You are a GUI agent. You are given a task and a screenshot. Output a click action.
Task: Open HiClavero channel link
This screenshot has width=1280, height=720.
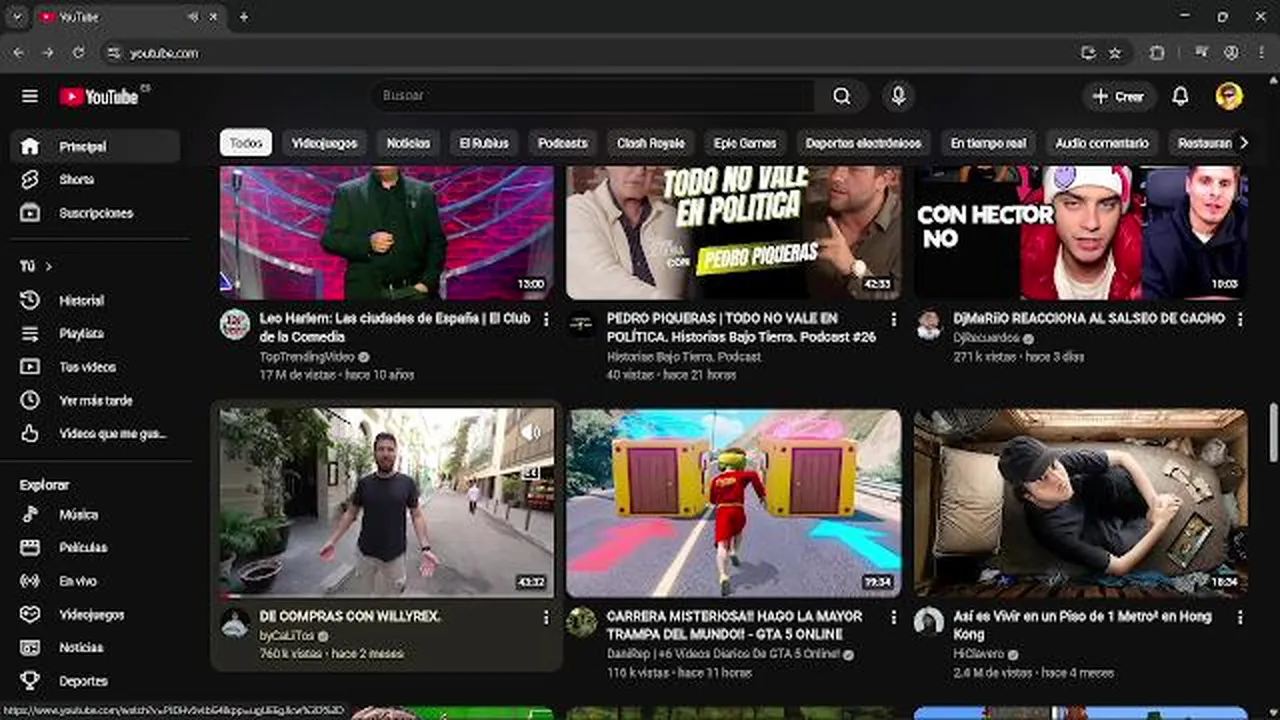(979, 655)
